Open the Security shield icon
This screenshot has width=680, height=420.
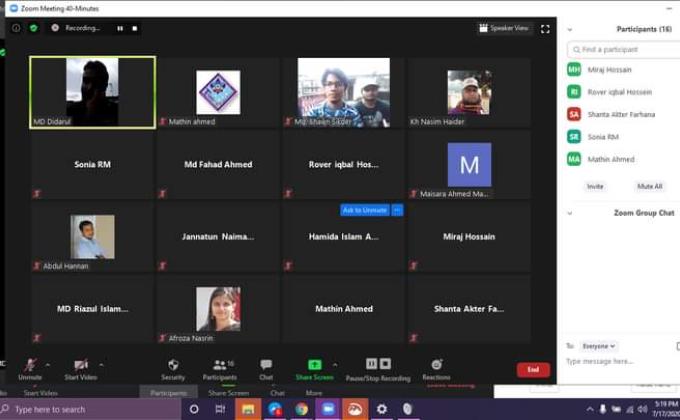(x=173, y=365)
